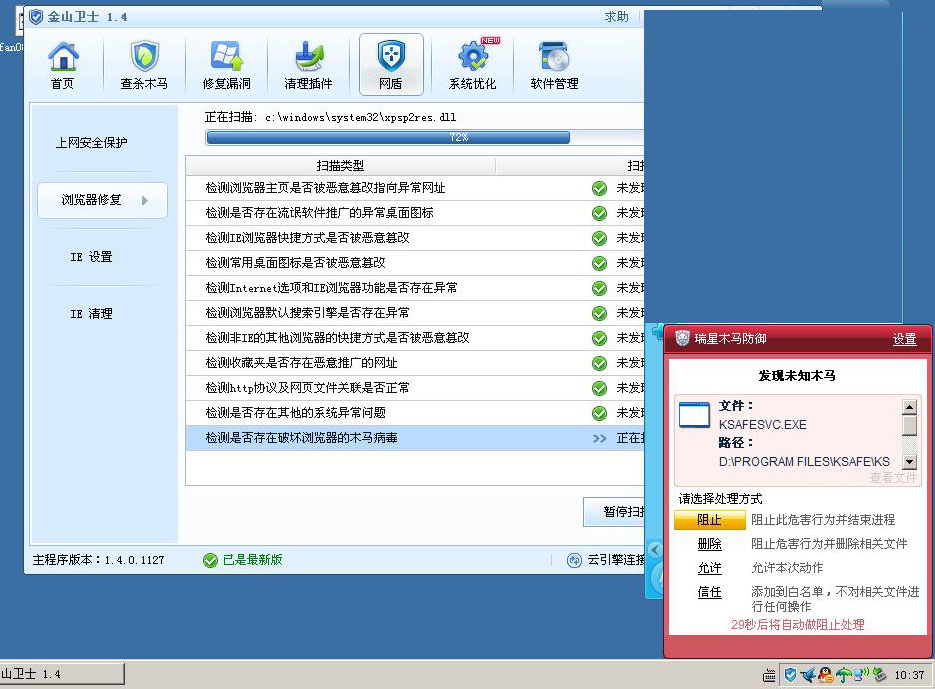Select the 网盾 web shield icon
935x689 pixels.
[x=391, y=64]
